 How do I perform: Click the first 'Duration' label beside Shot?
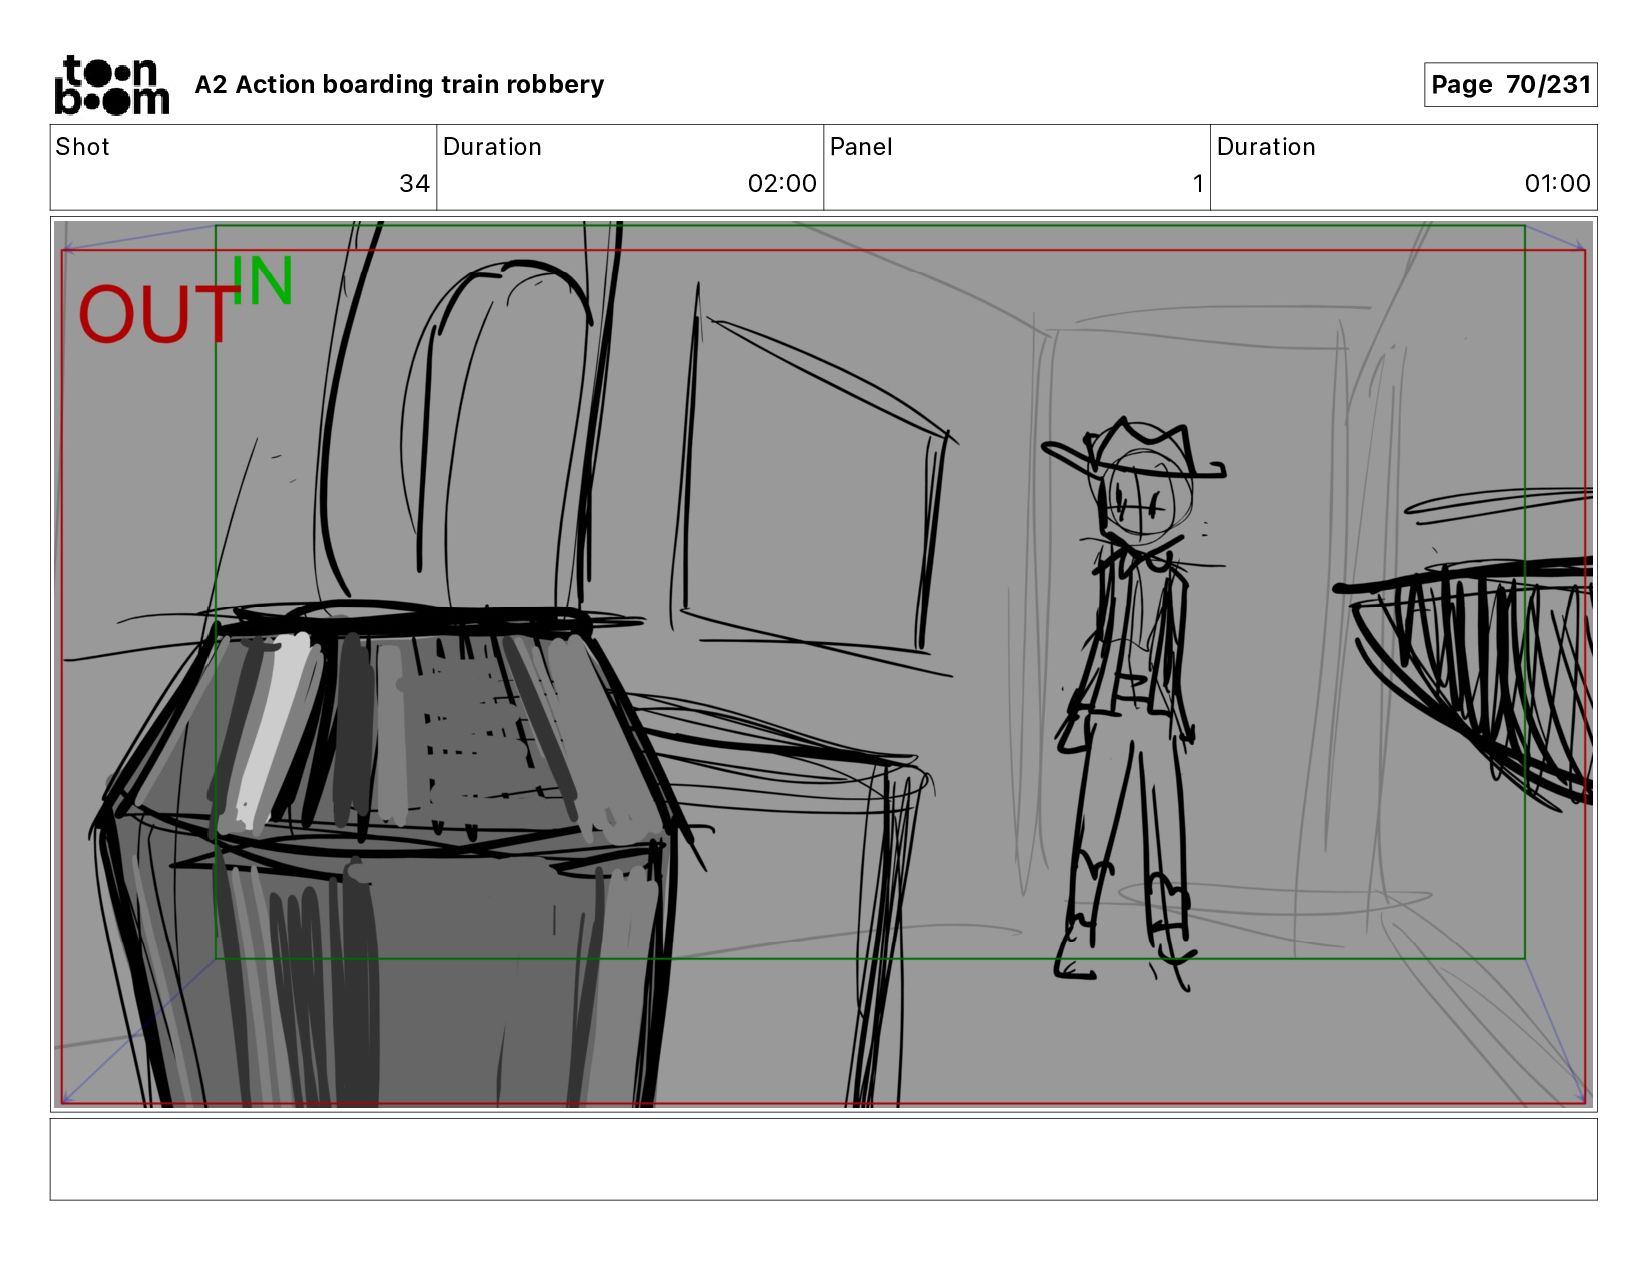click(x=492, y=147)
